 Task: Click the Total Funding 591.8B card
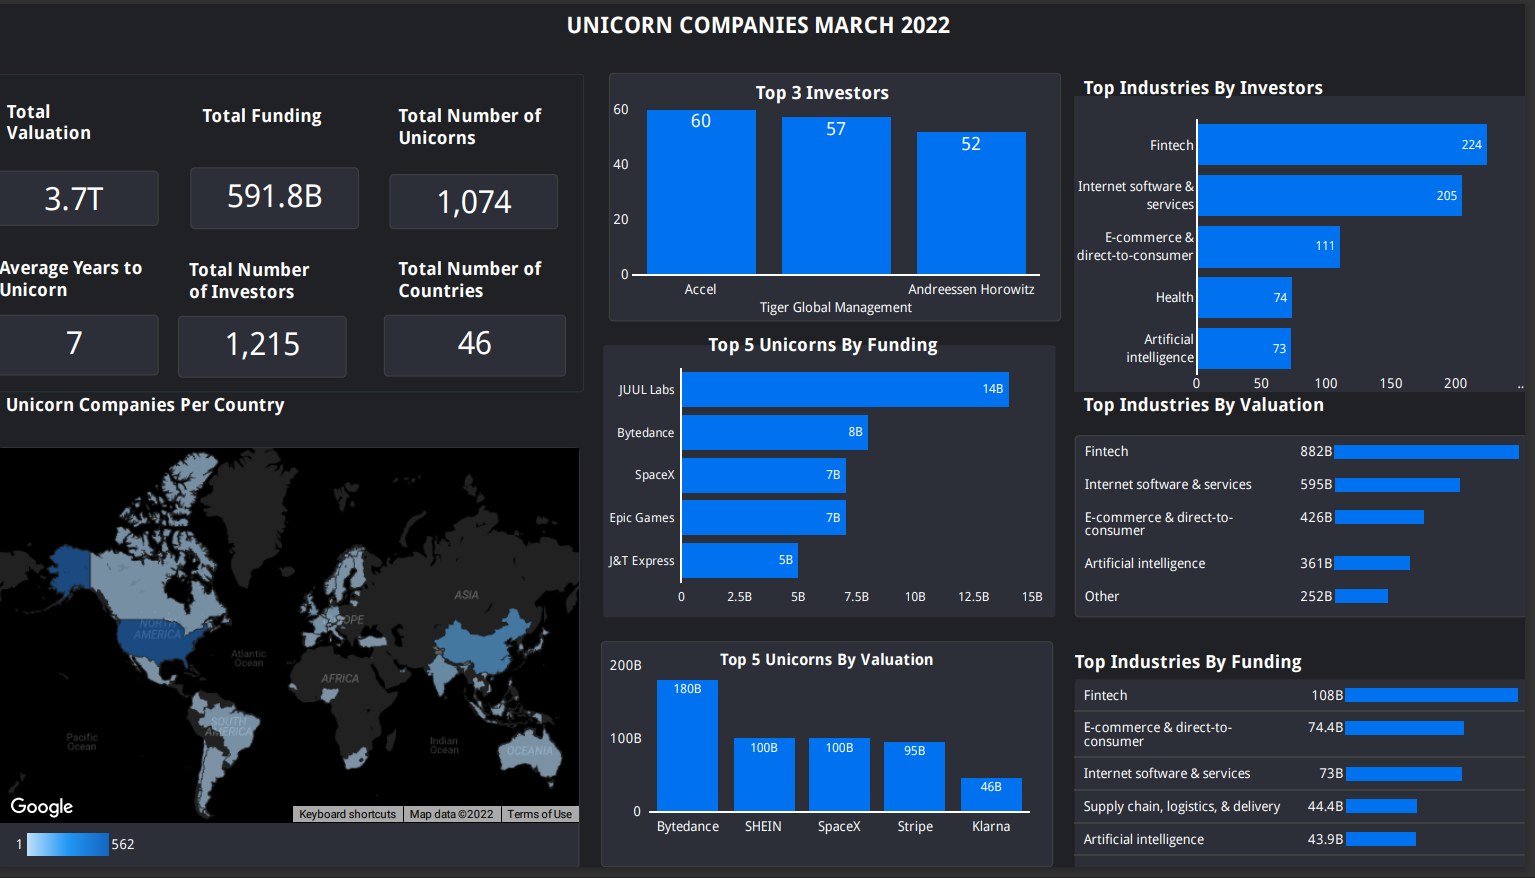tap(274, 197)
